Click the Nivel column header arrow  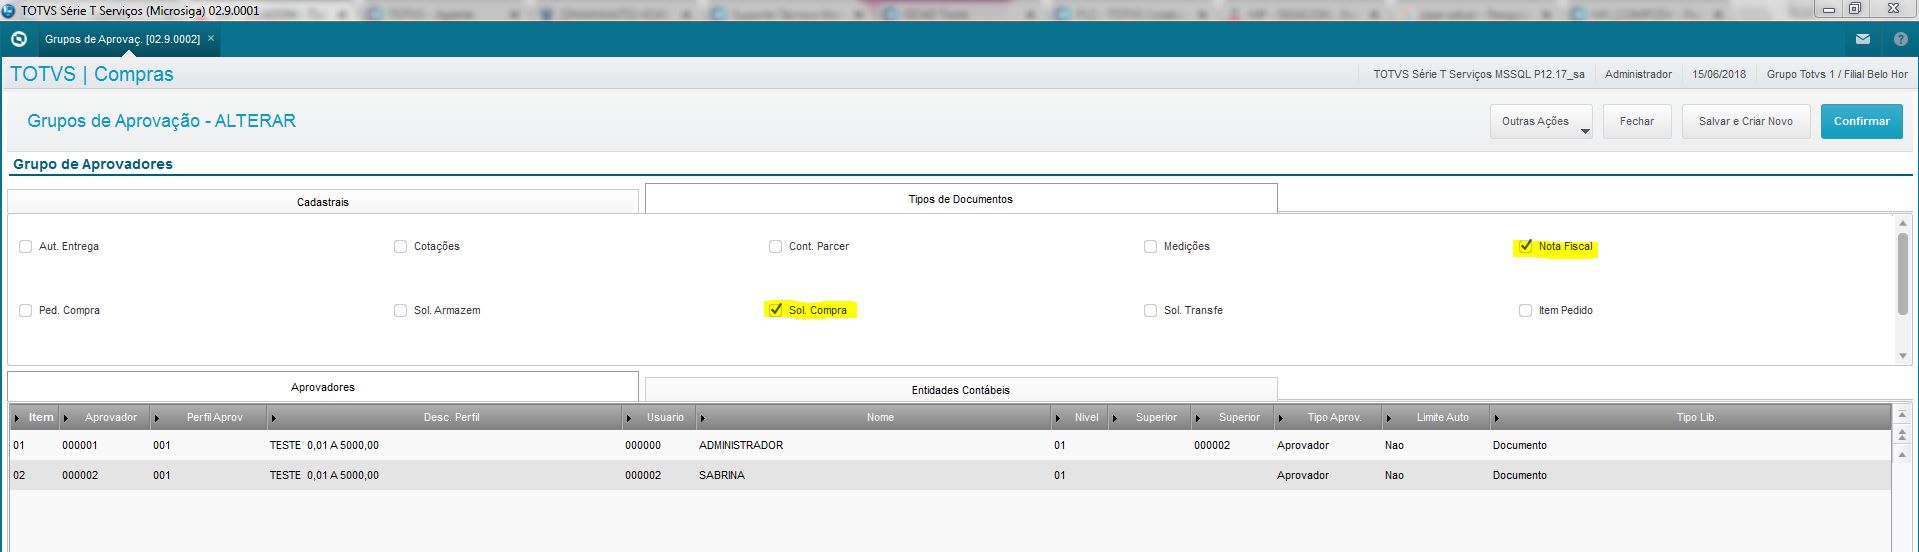pyautogui.click(x=1059, y=418)
